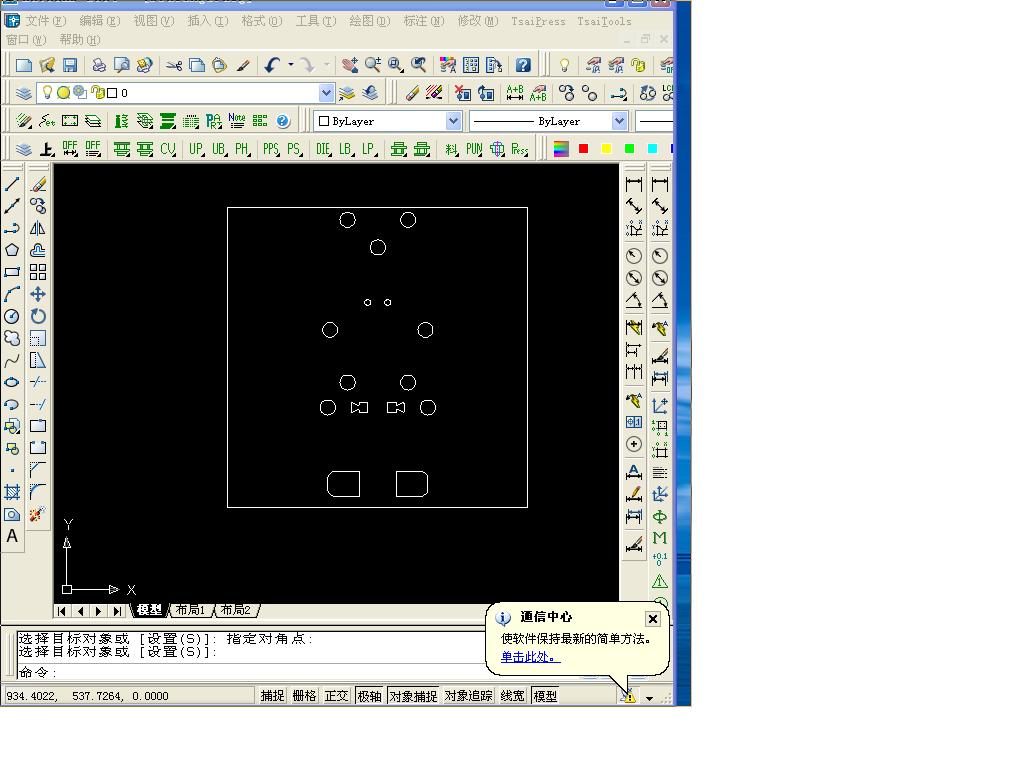The width and height of the screenshot is (1024, 768).
Task: Switch to the 布局2 layout tab
Action: [x=236, y=610]
